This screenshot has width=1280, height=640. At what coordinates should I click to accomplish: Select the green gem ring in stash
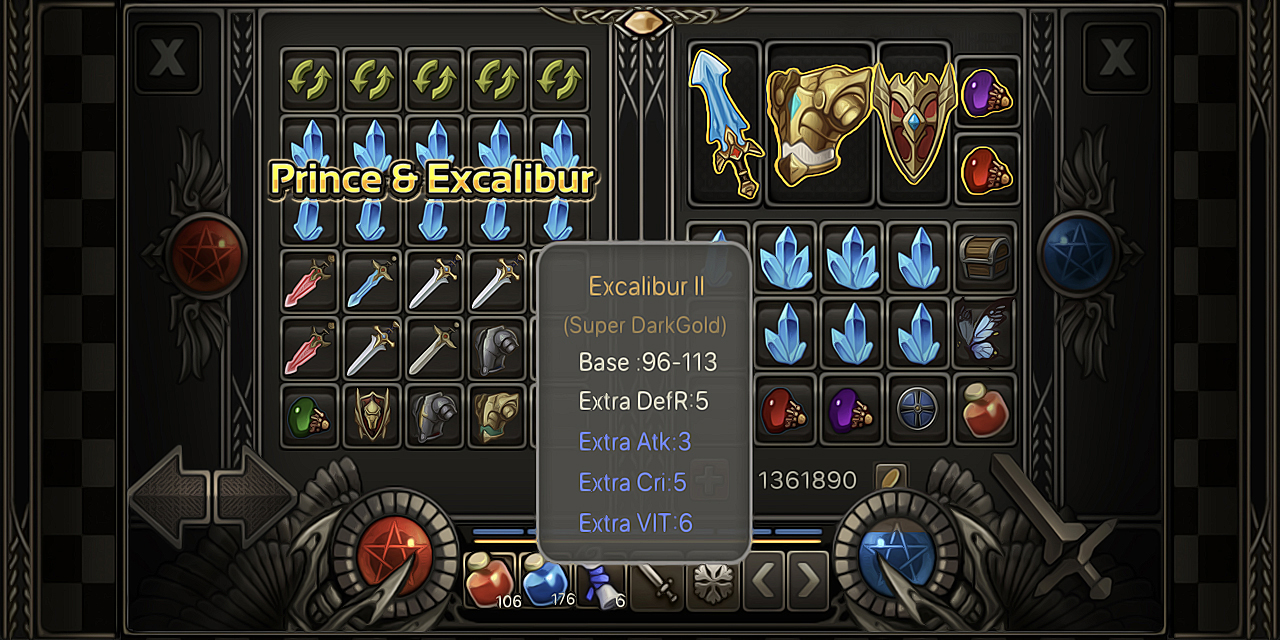point(310,416)
